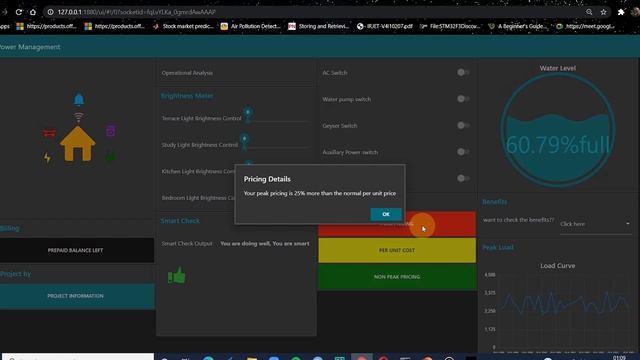Click the purple appliance icon beside the house

point(111,131)
